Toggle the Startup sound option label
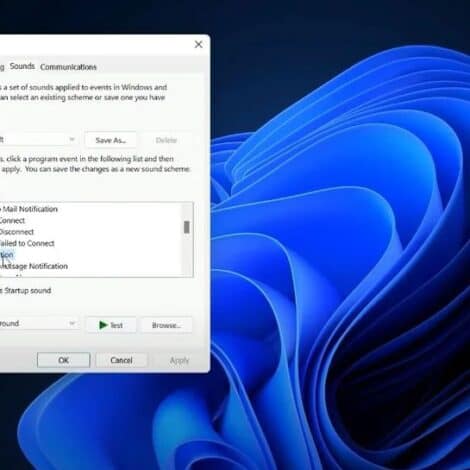 click(26, 291)
